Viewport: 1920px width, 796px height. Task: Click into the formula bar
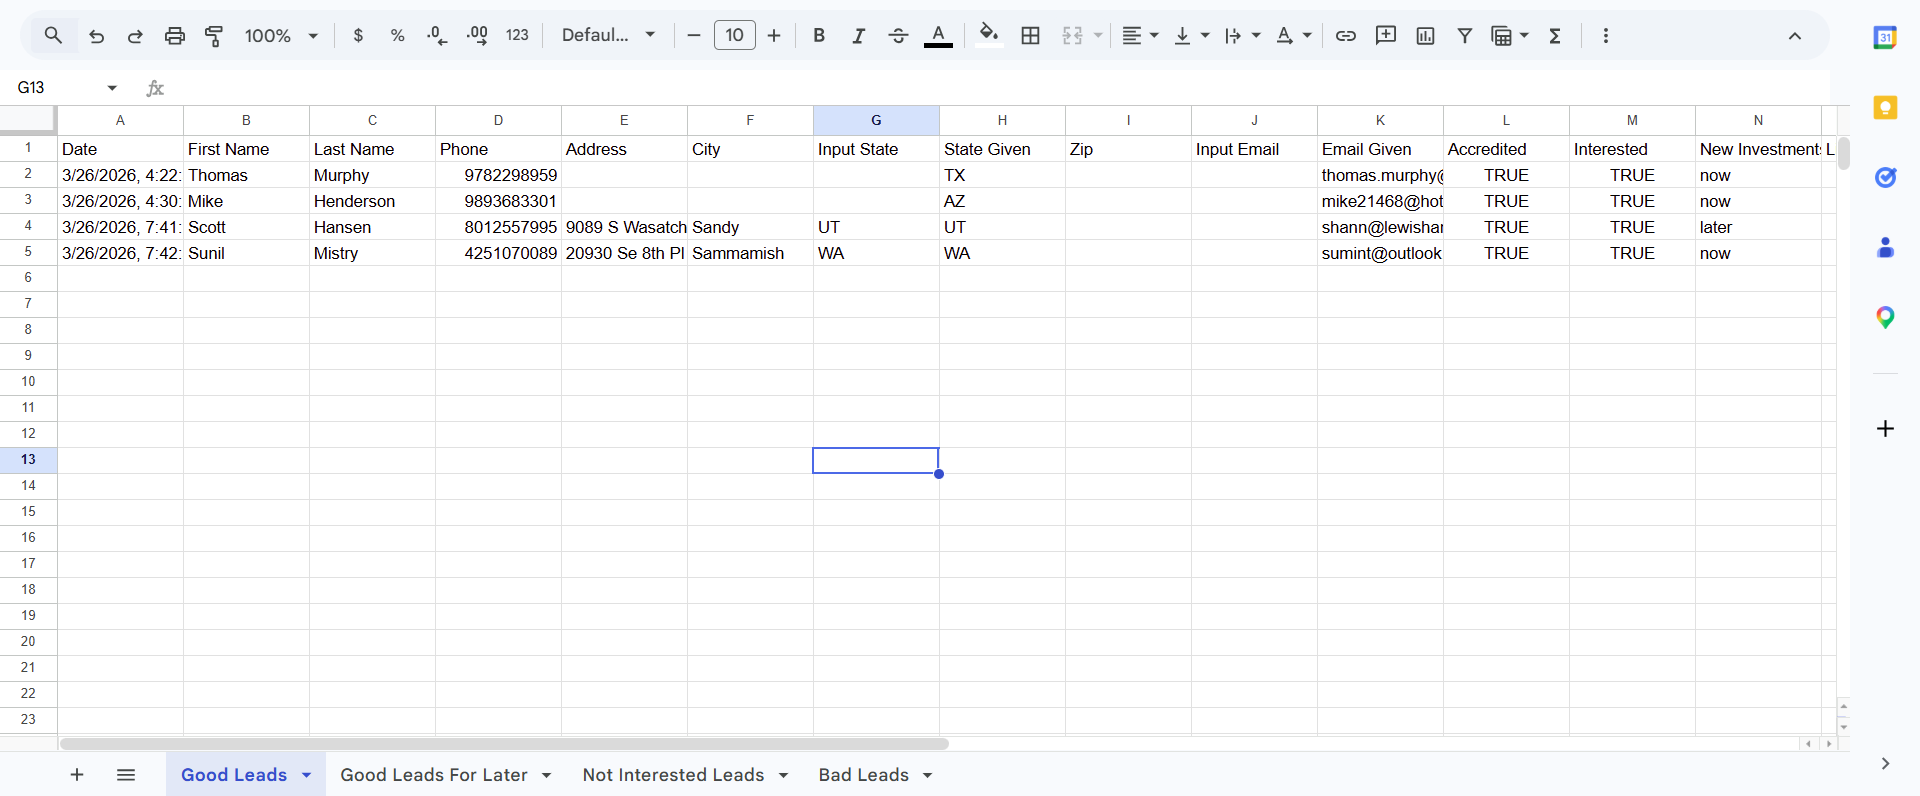click(1000, 88)
